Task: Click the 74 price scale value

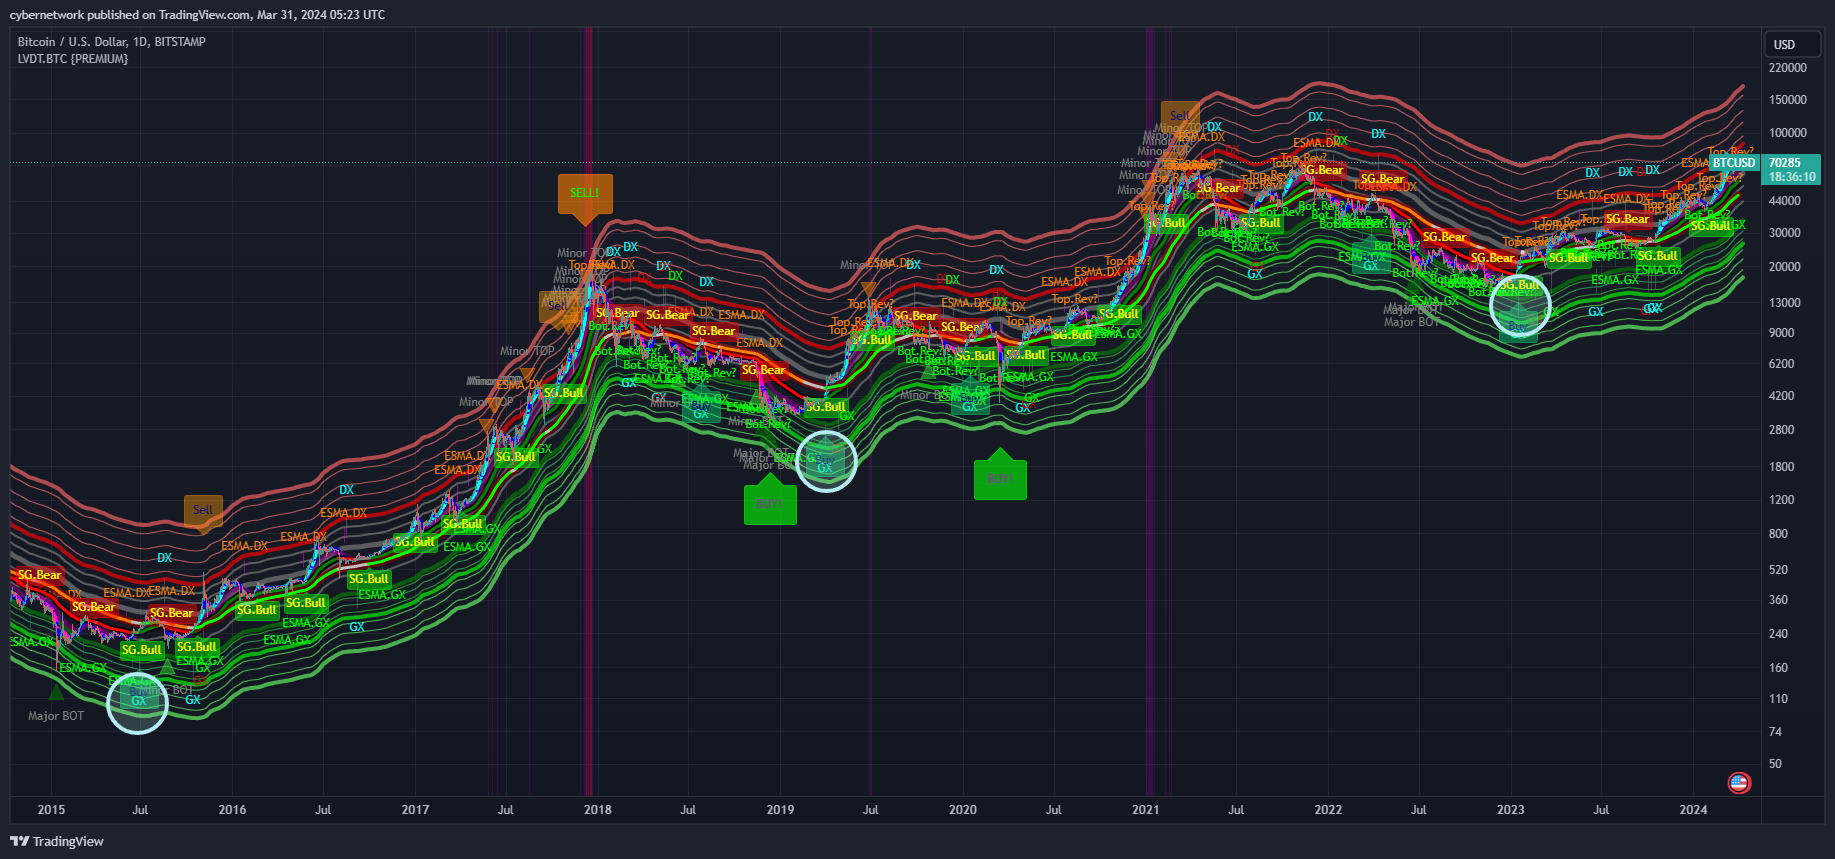Action: click(1775, 732)
